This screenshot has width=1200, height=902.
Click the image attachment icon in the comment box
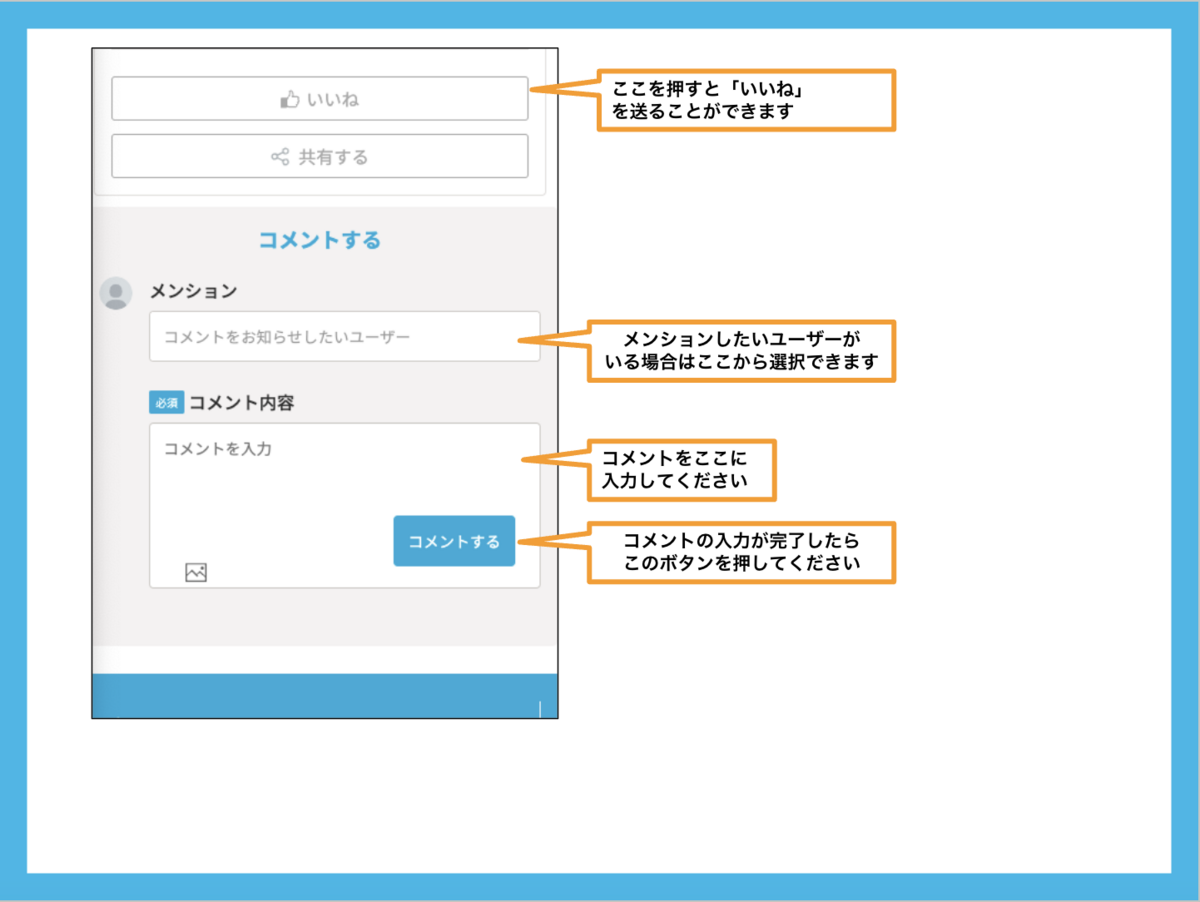coord(196,572)
